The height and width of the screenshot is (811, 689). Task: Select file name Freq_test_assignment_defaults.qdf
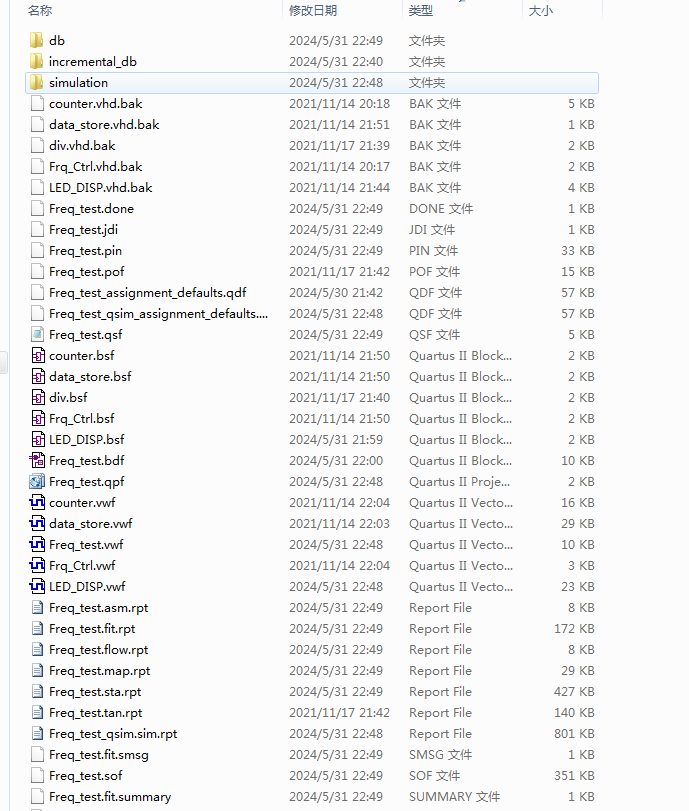[148, 293]
